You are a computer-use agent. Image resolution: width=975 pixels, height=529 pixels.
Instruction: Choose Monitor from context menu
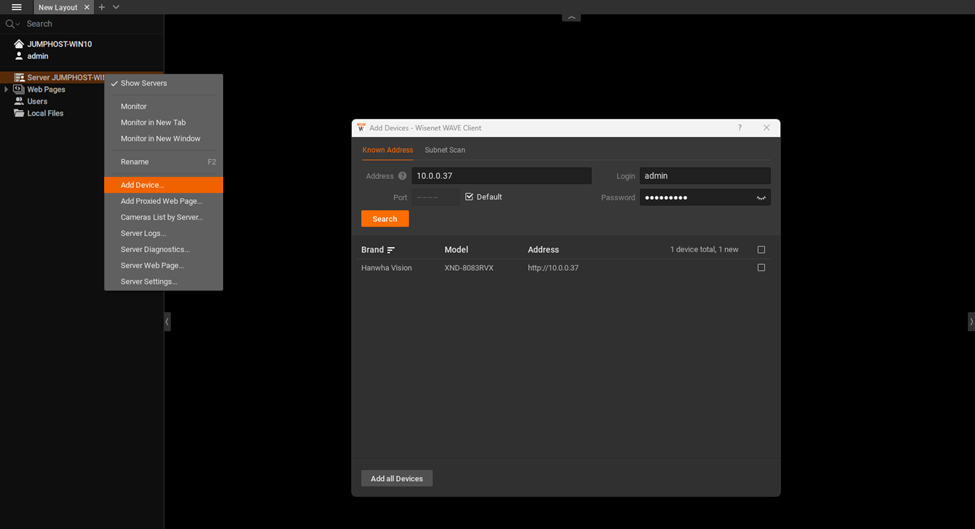pos(164,106)
